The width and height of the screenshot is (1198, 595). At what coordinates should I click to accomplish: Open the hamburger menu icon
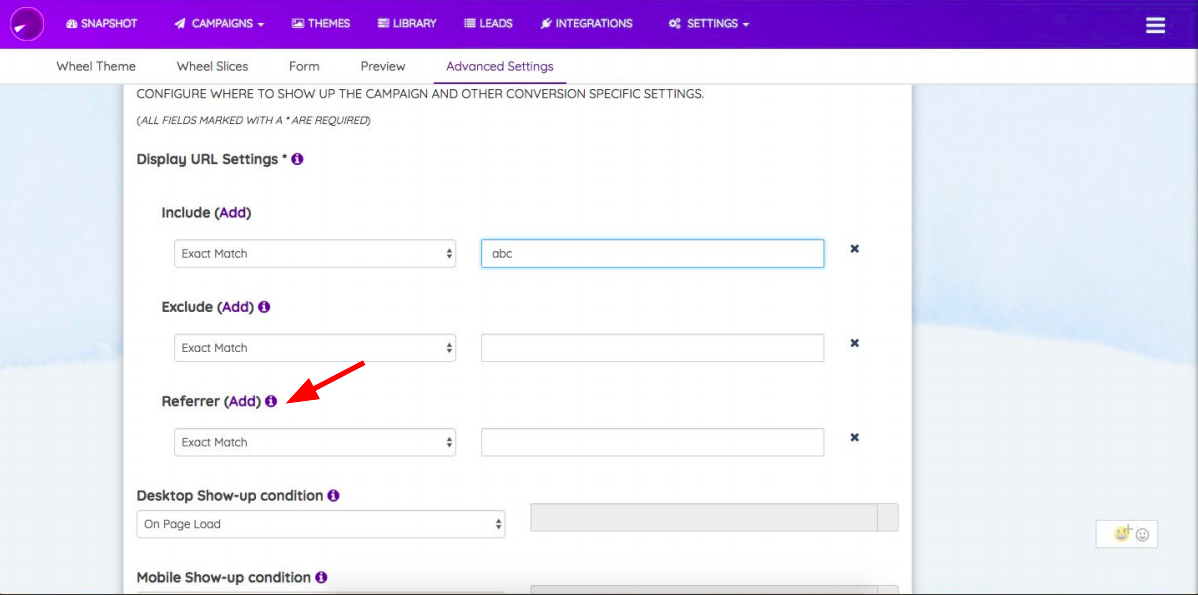coord(1155,25)
